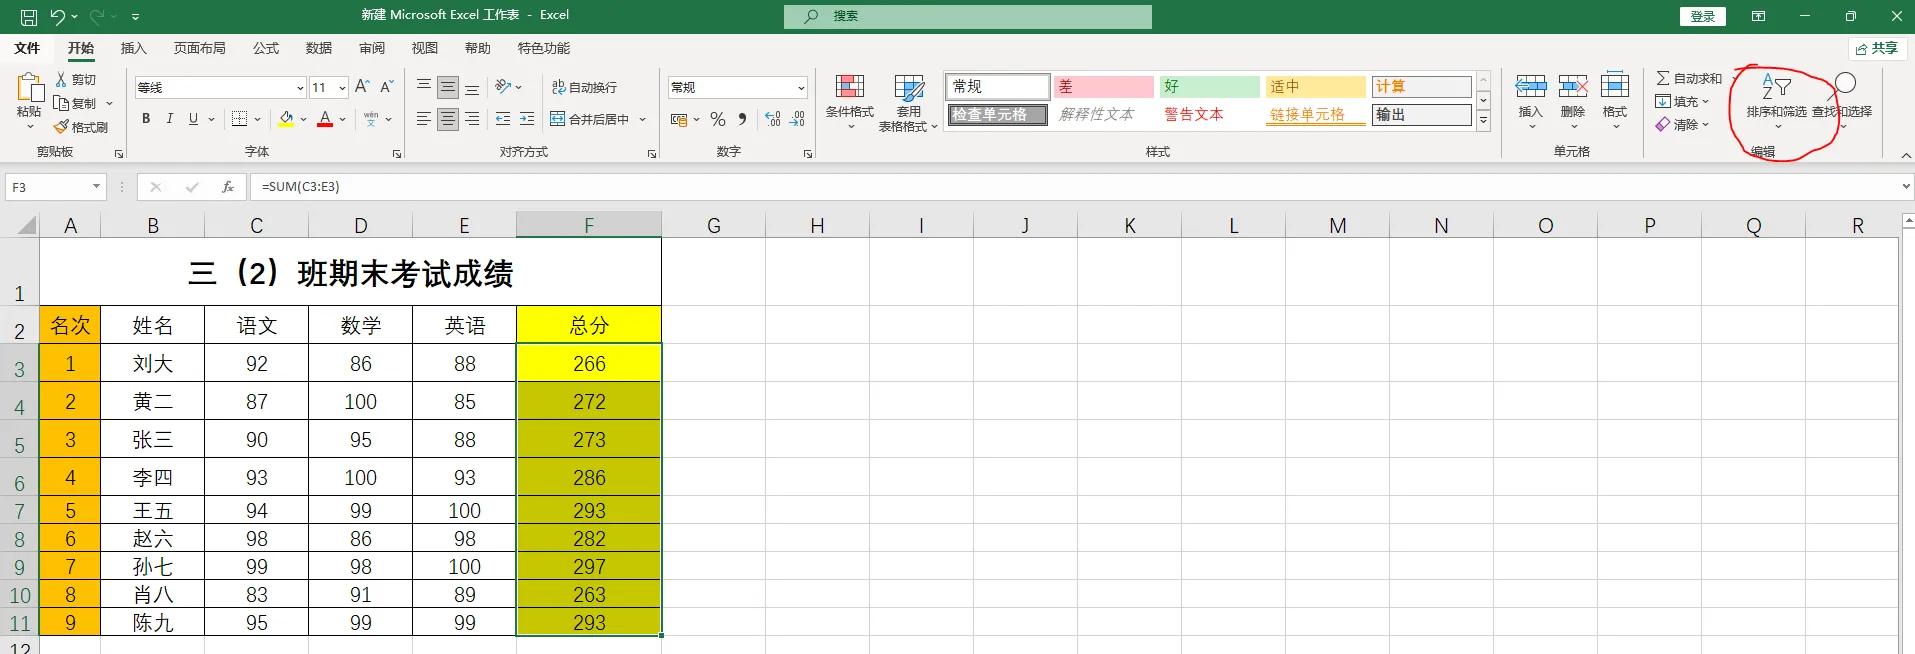
Task: Click the Copy (复制) icon
Action: point(62,103)
